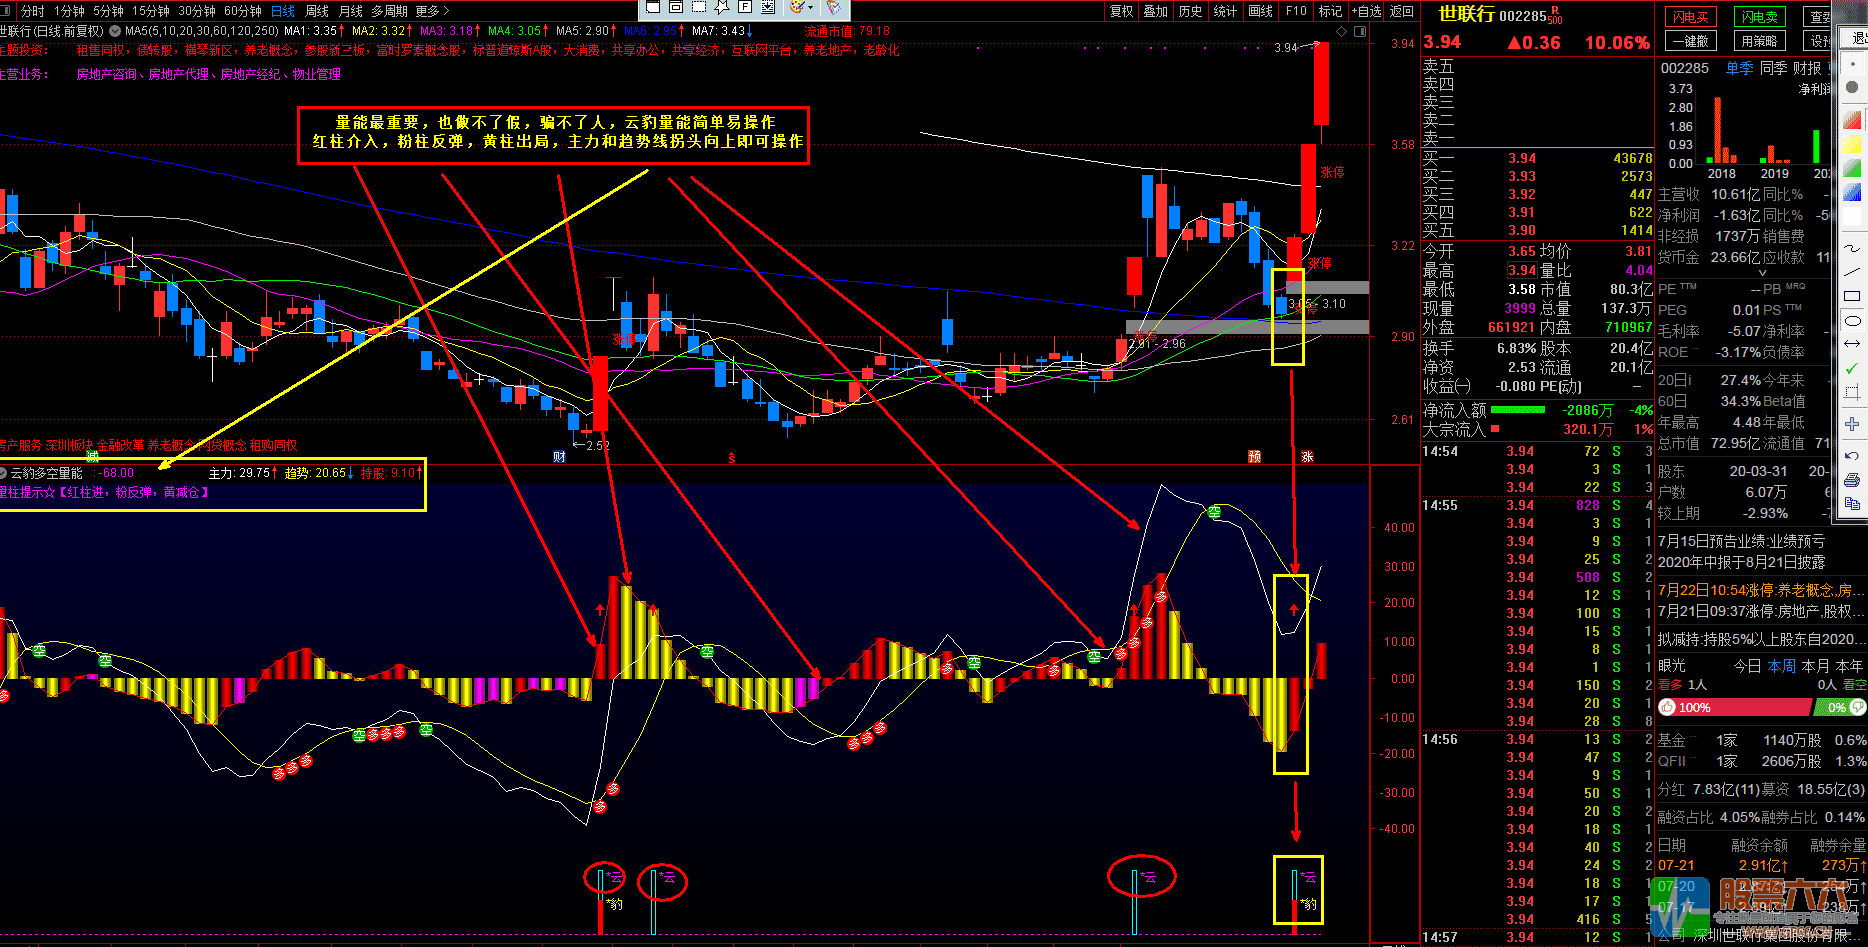Click the undo arrow icon
This screenshot has width=1868, height=947.
click(1852, 457)
